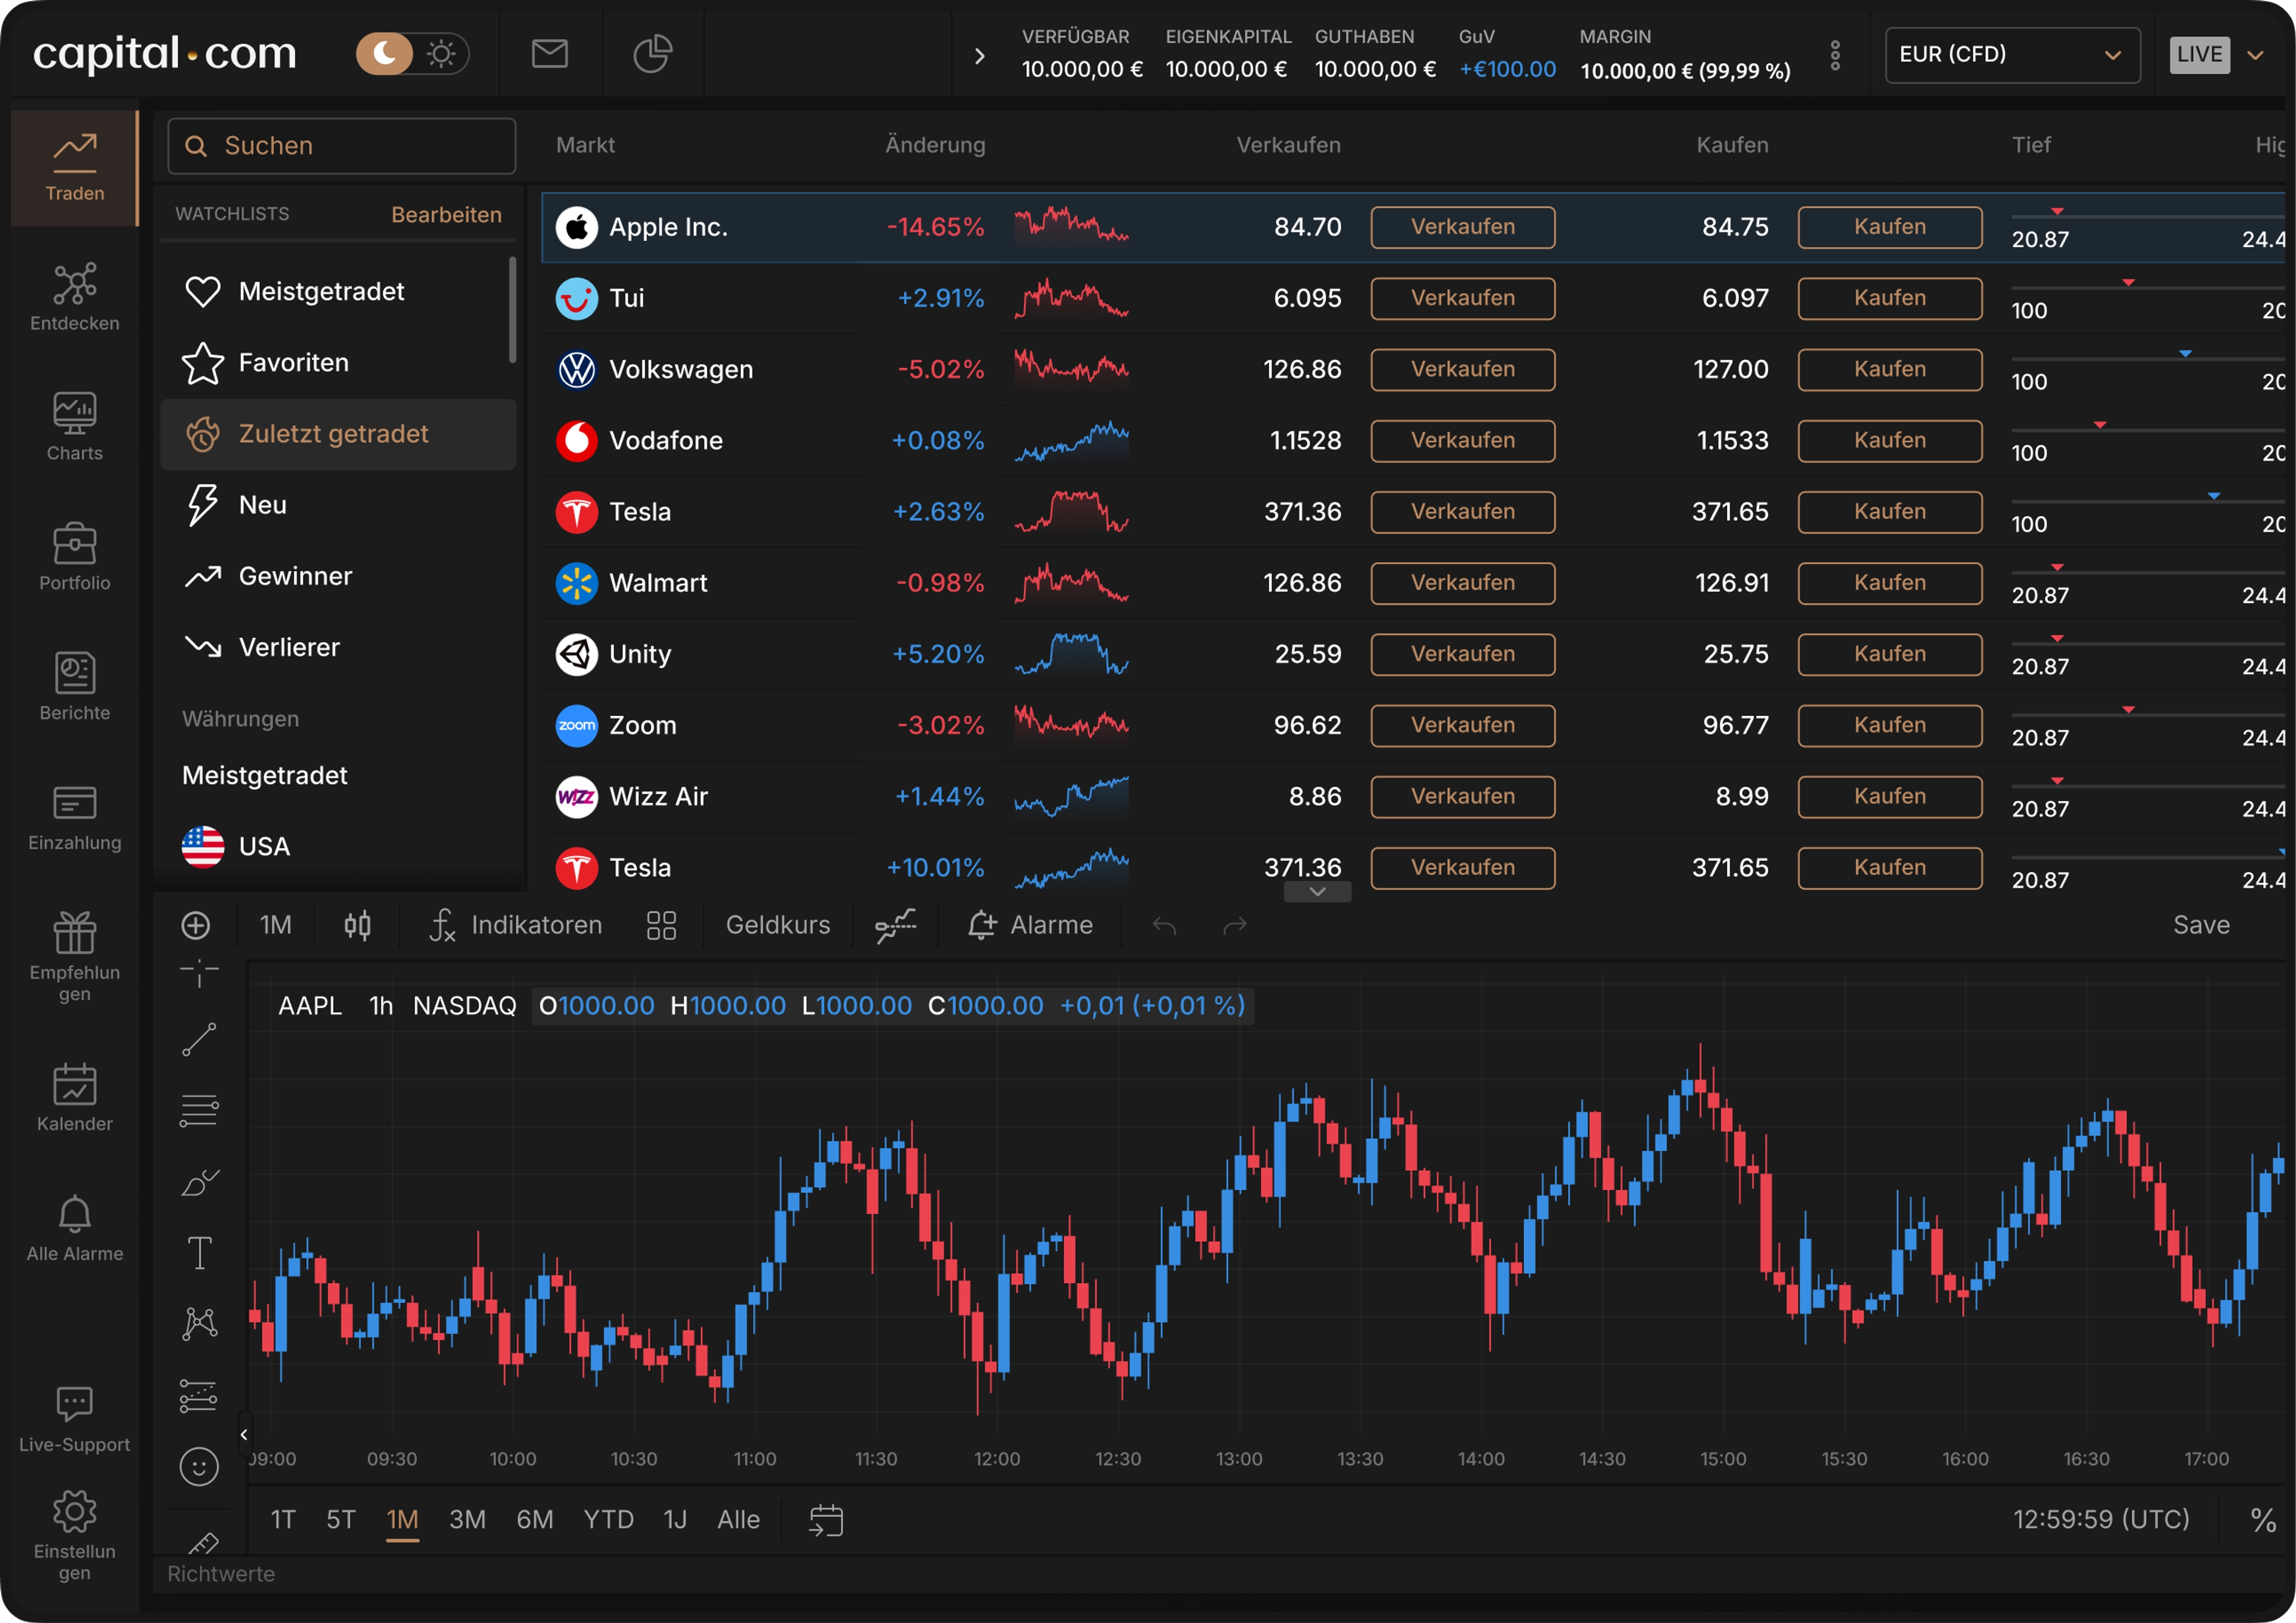Select Verlierer watchlist
The width and height of the screenshot is (2296, 1623).
[338, 647]
